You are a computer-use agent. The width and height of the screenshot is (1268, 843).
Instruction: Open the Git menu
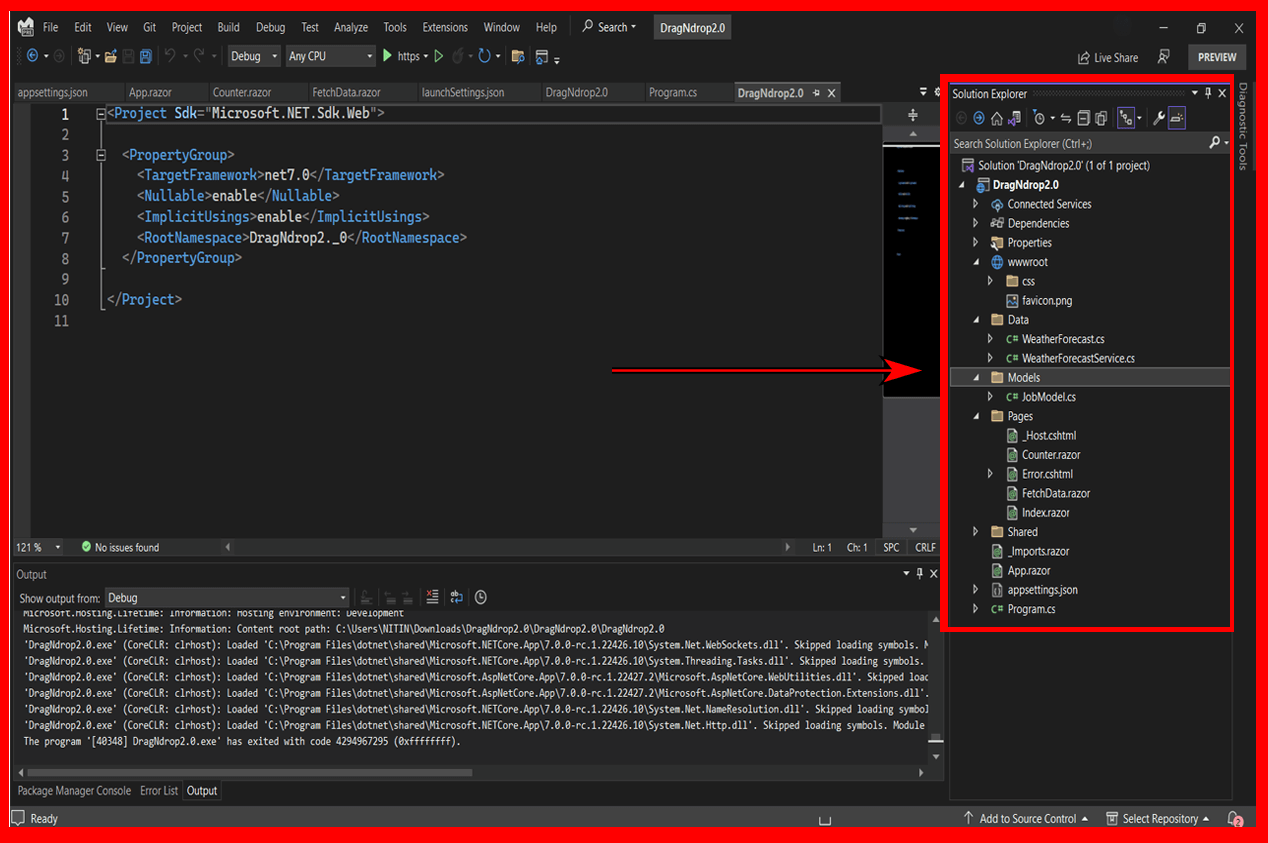pos(148,27)
